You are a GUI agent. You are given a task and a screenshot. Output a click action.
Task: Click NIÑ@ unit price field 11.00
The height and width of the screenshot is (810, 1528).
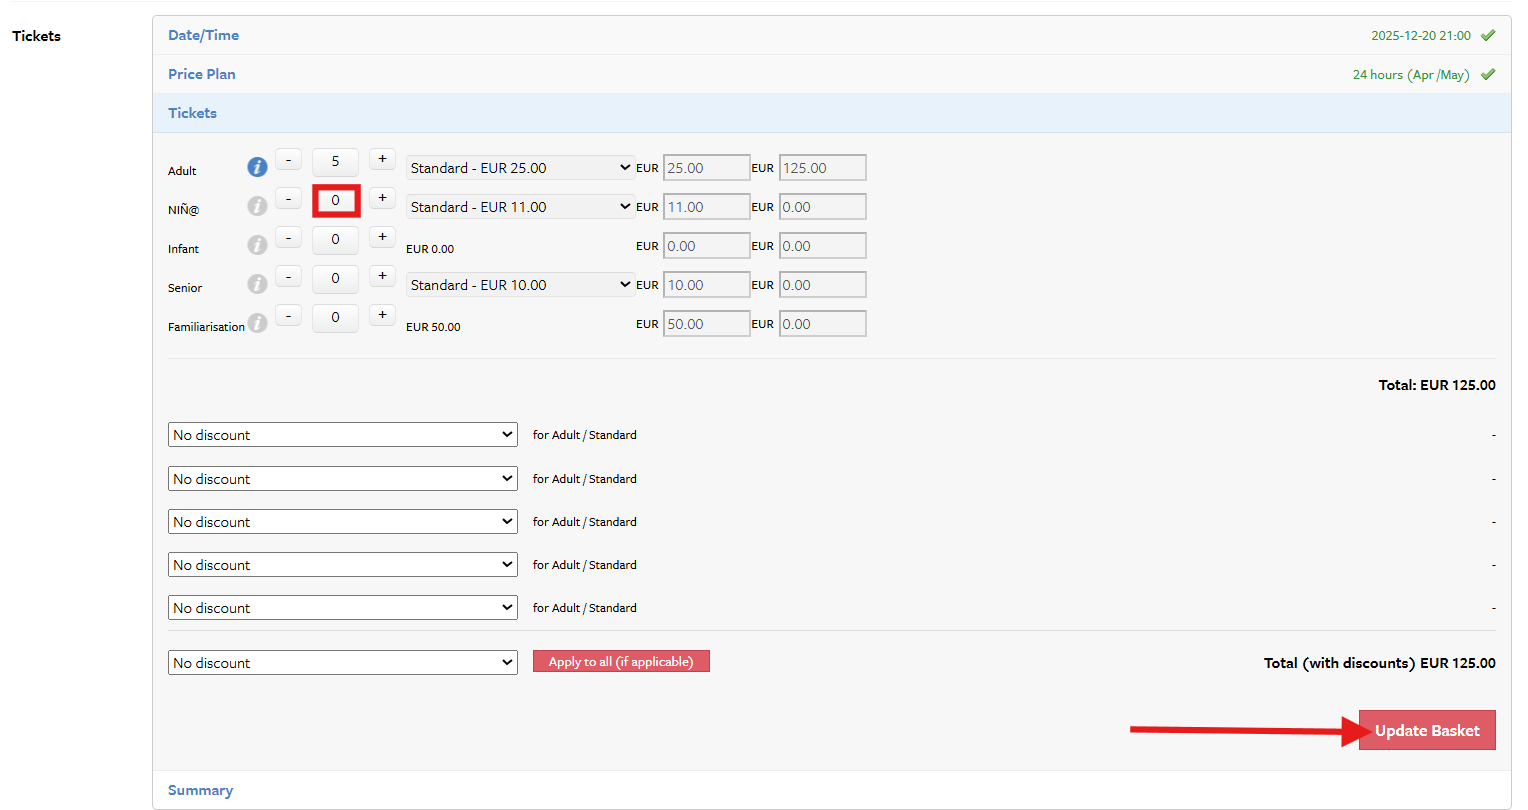707,207
